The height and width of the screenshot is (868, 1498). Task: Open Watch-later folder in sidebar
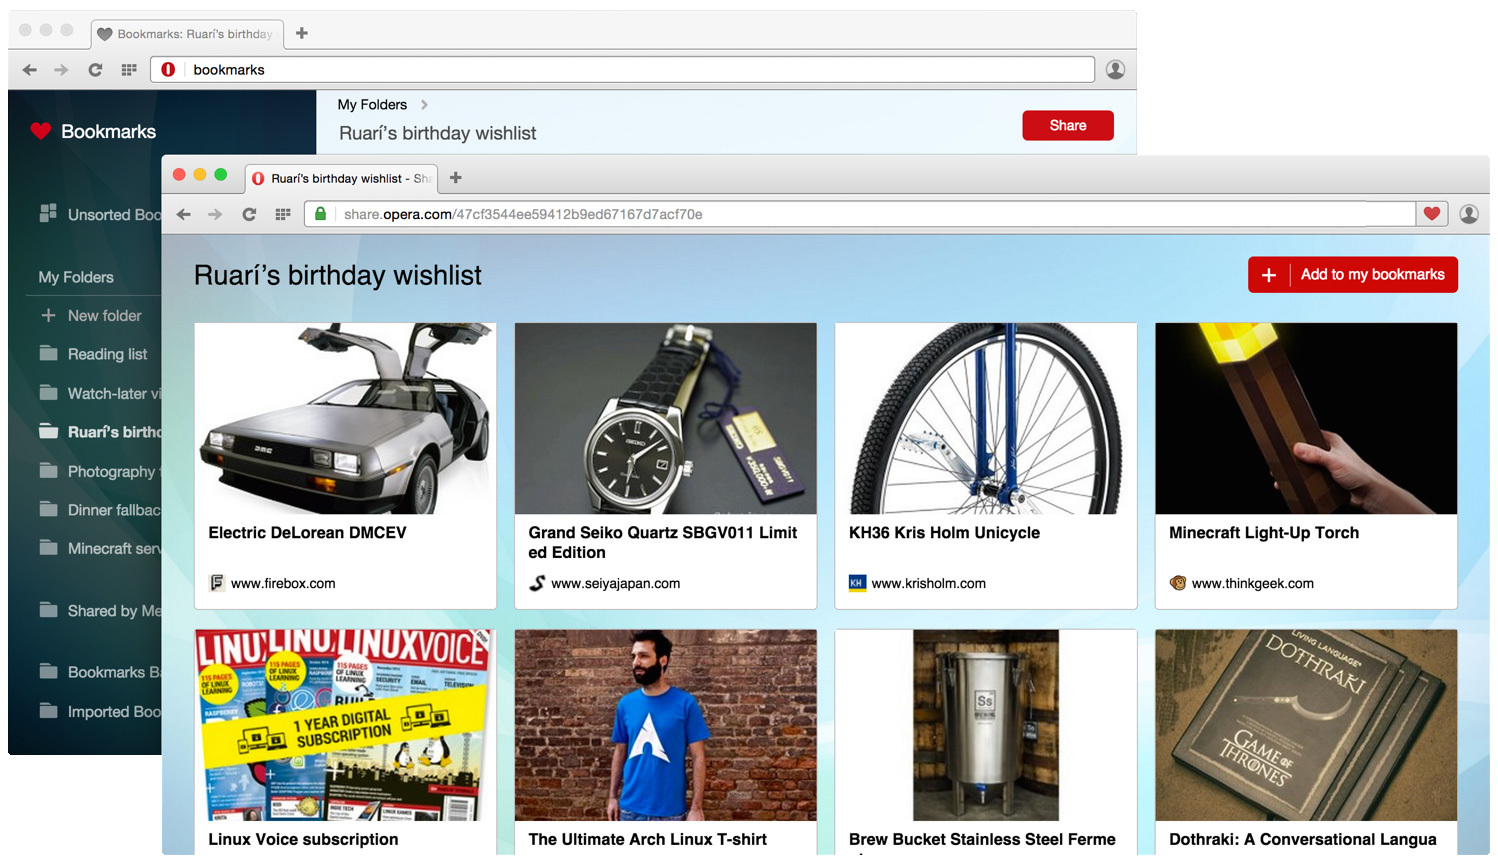(x=100, y=393)
